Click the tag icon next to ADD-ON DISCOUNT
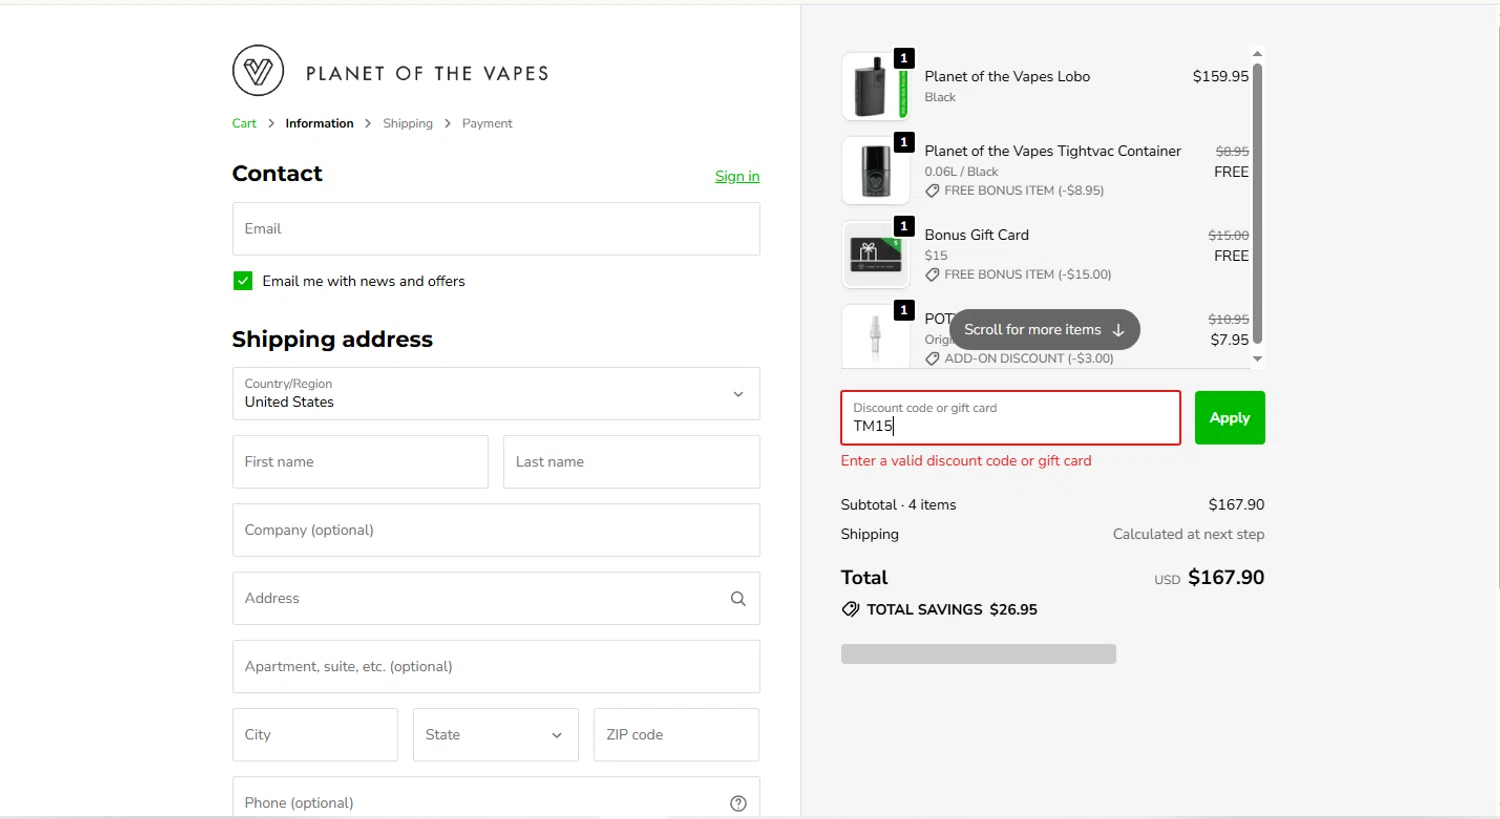1500x819 pixels. 932,358
